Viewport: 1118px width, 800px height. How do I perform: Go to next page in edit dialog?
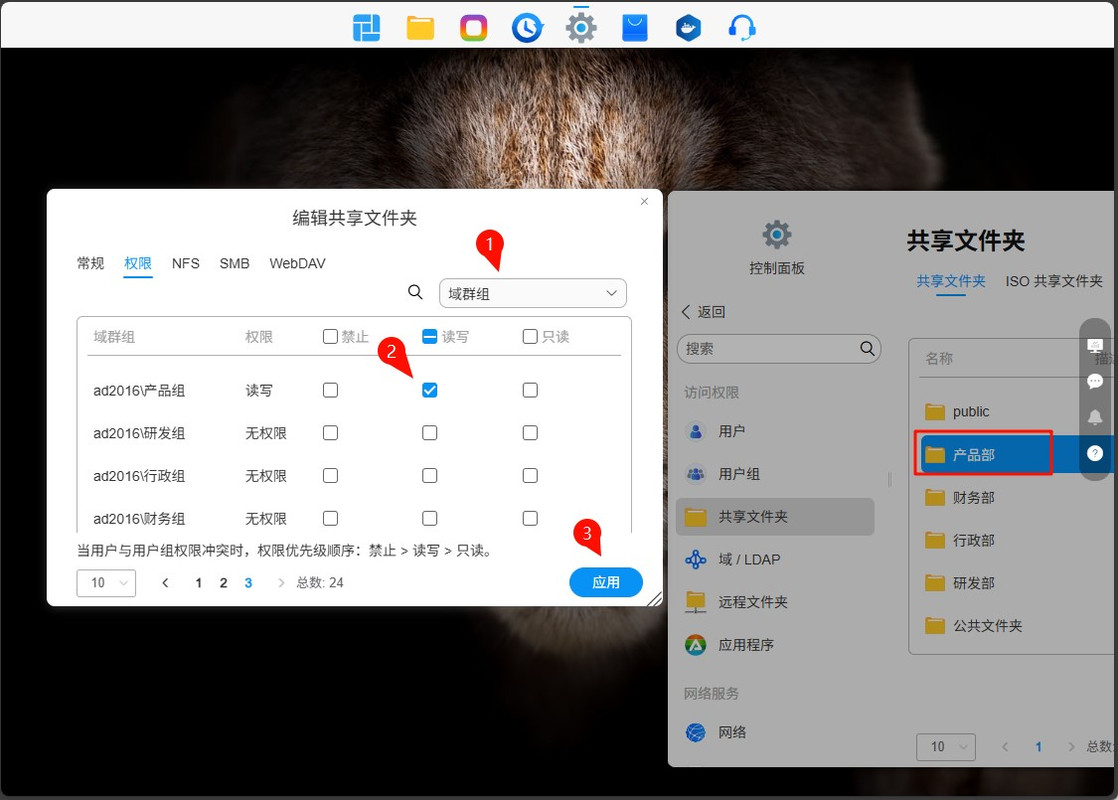(281, 583)
